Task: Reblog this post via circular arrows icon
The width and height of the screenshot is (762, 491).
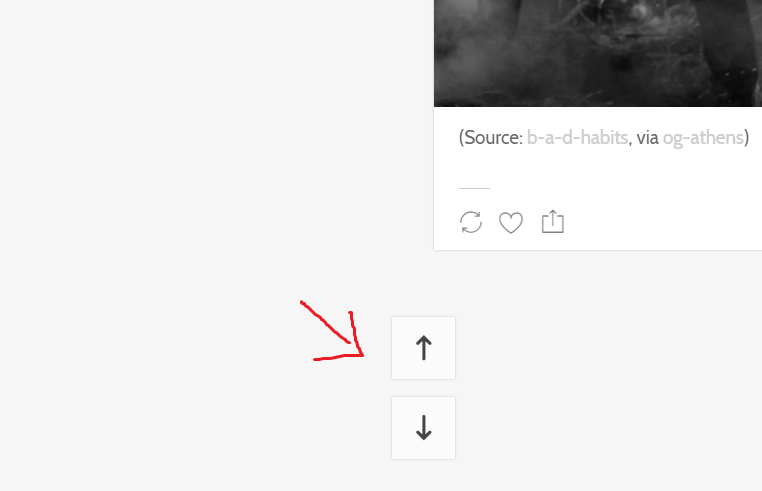Action: click(x=471, y=222)
